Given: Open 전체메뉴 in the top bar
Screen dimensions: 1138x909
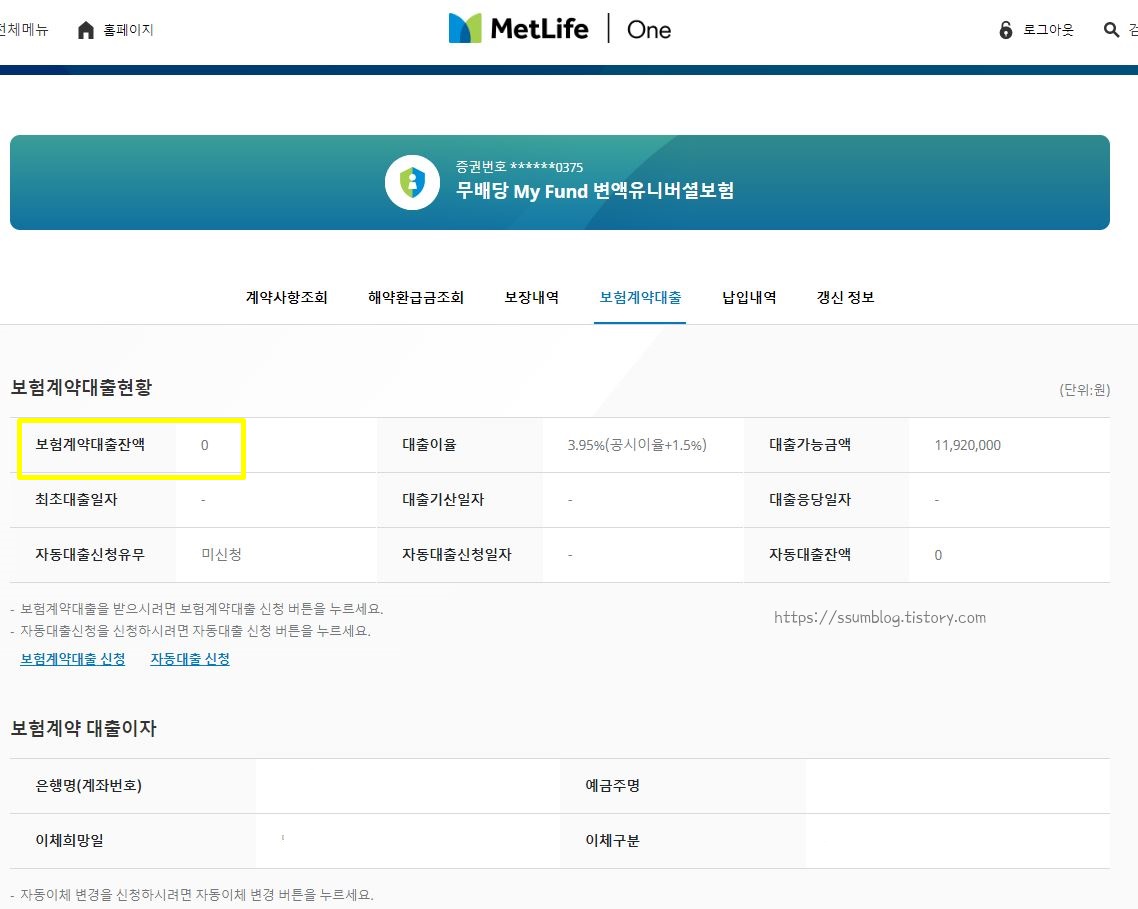Looking at the screenshot, I should click(x=23, y=30).
